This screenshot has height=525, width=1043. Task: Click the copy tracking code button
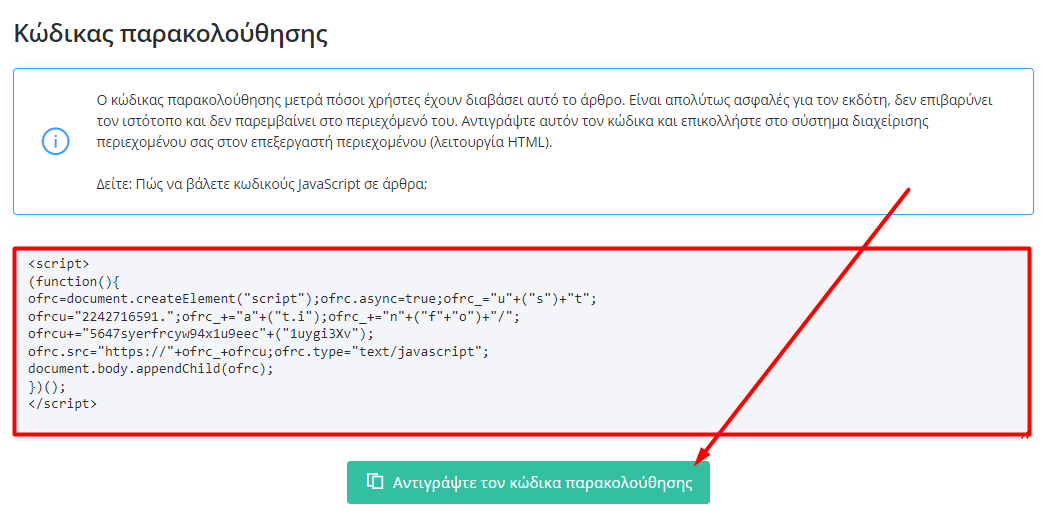tap(528, 482)
